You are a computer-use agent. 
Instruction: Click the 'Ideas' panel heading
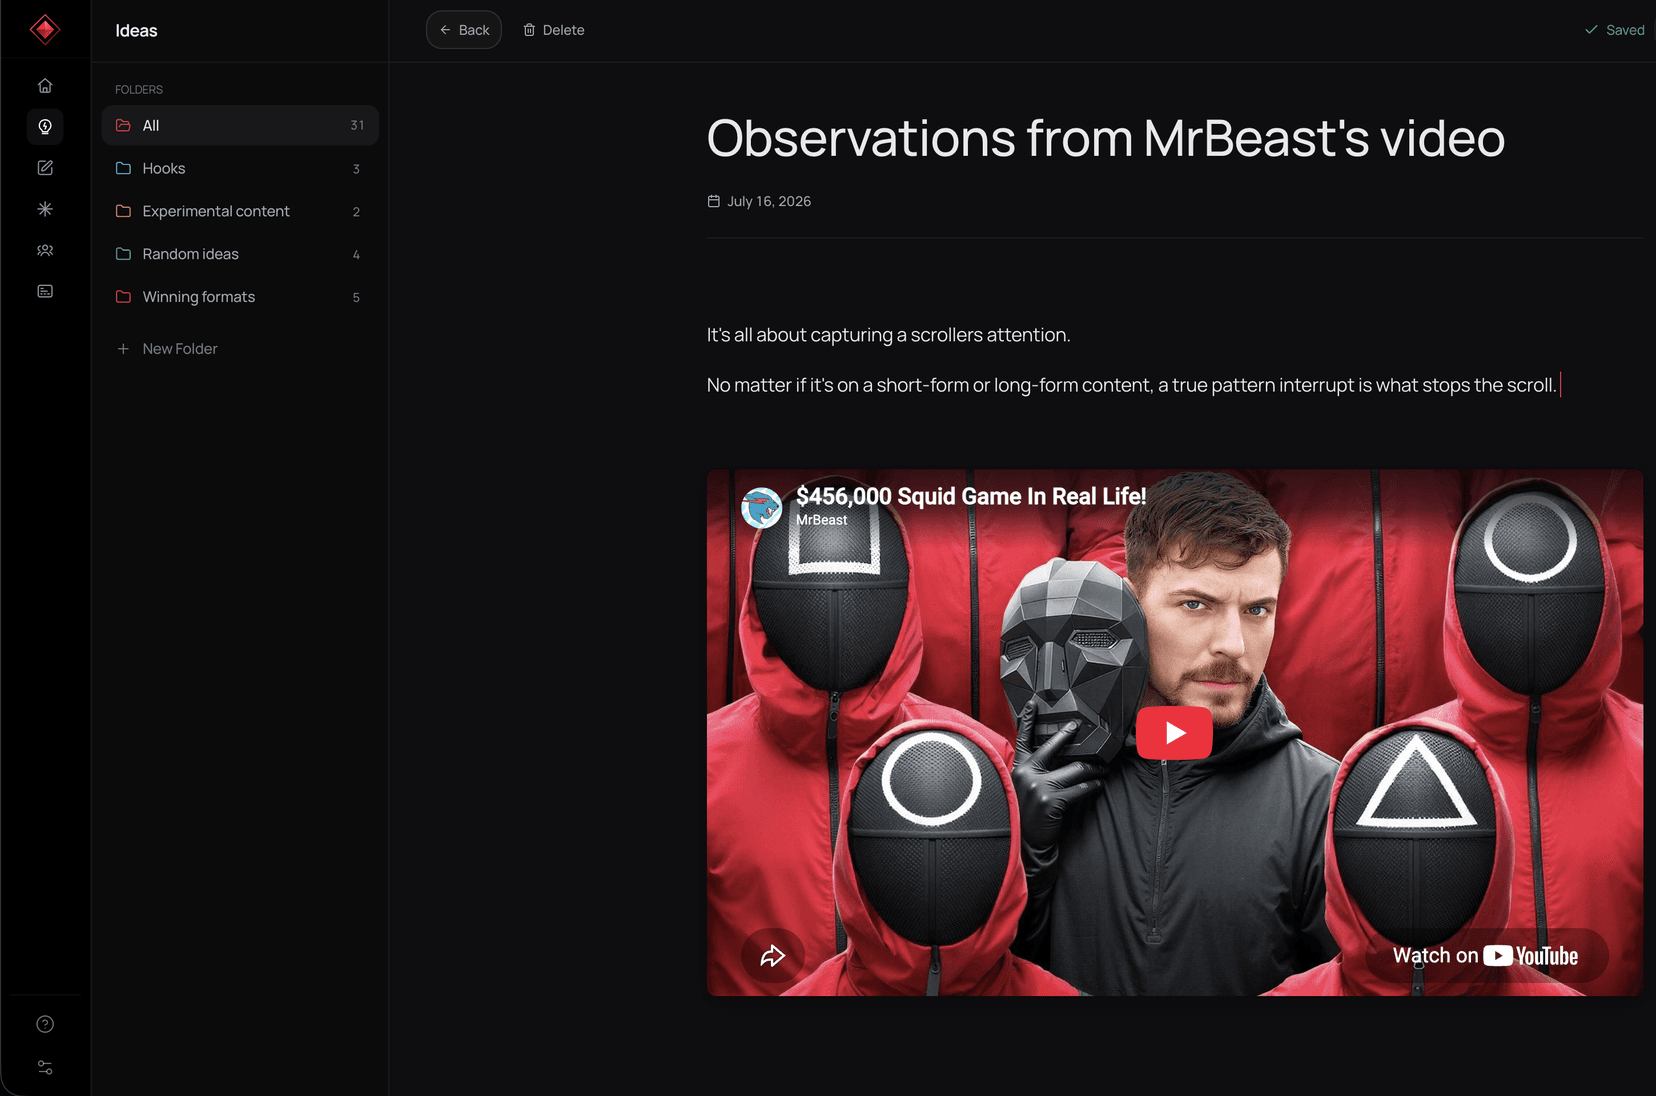(x=136, y=31)
